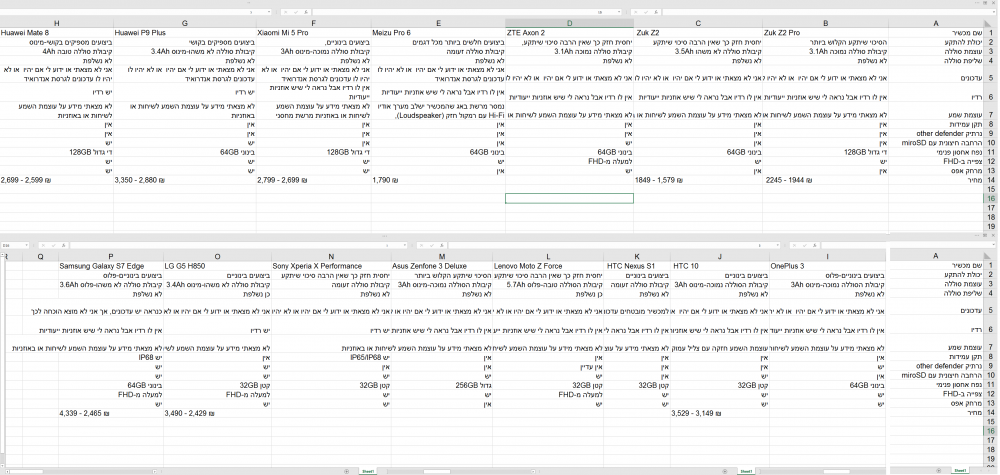This screenshot has height=475, width=1000.
Task: Select the Zuk Z2 Pro cell
Action: coord(826,33)
